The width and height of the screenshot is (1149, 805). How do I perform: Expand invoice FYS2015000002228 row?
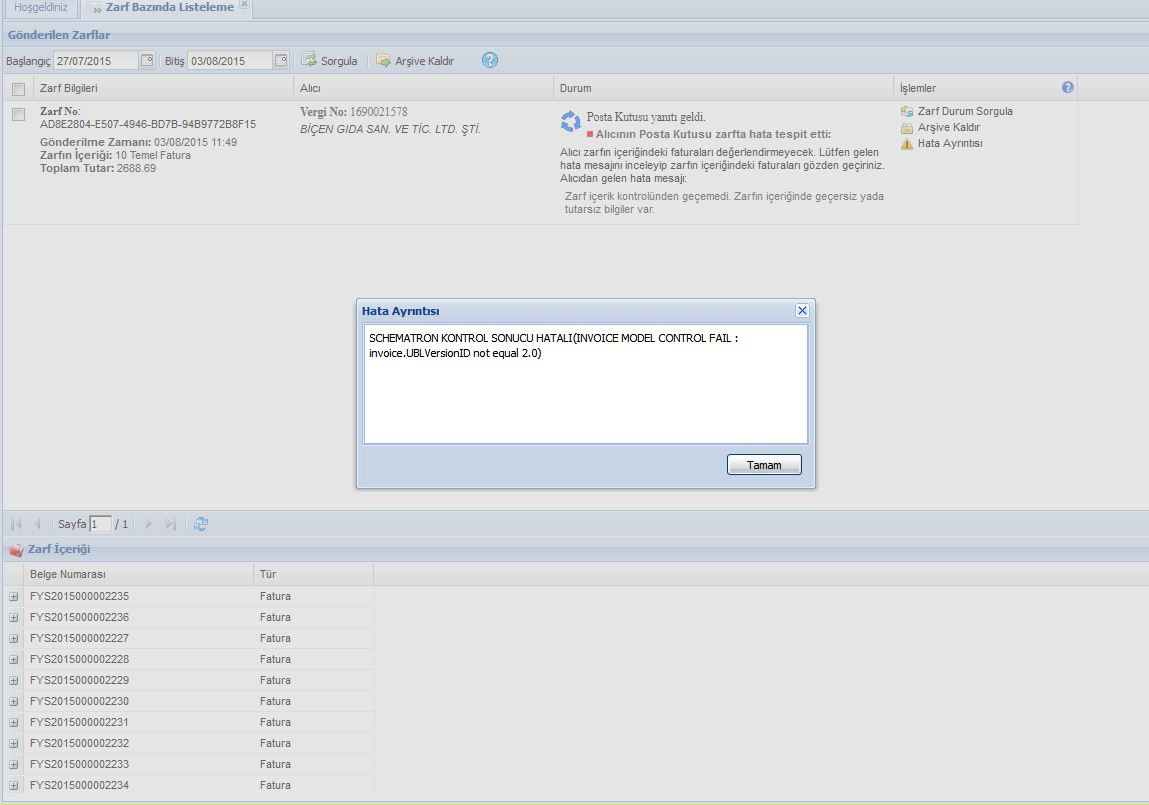(14, 660)
